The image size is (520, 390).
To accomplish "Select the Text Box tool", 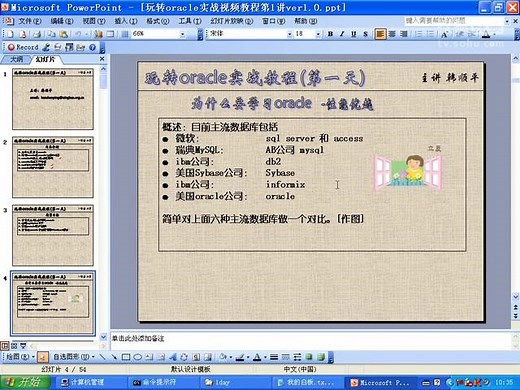I will (149, 357).
